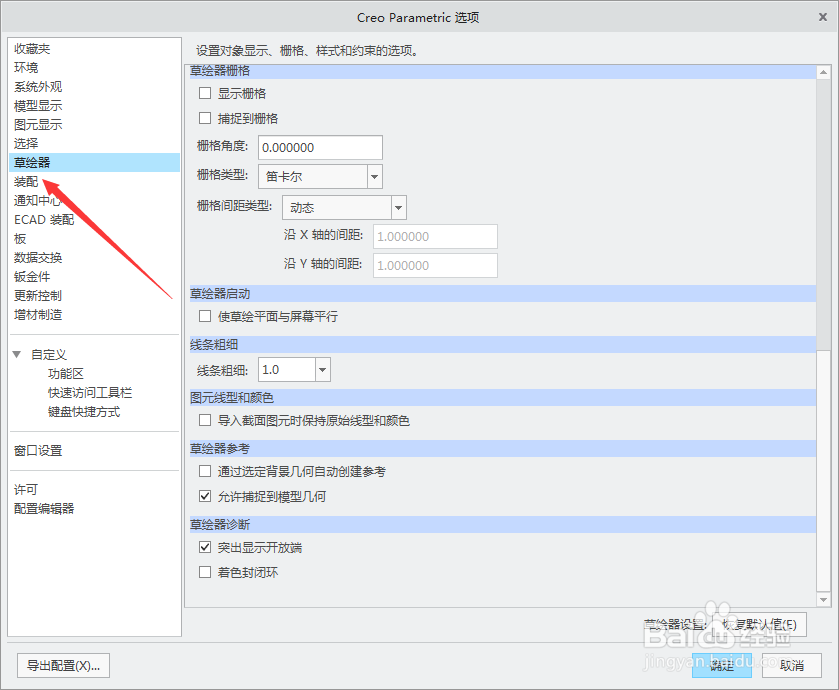Click the scrollbar up arrow
The image size is (839, 690).
[823, 72]
